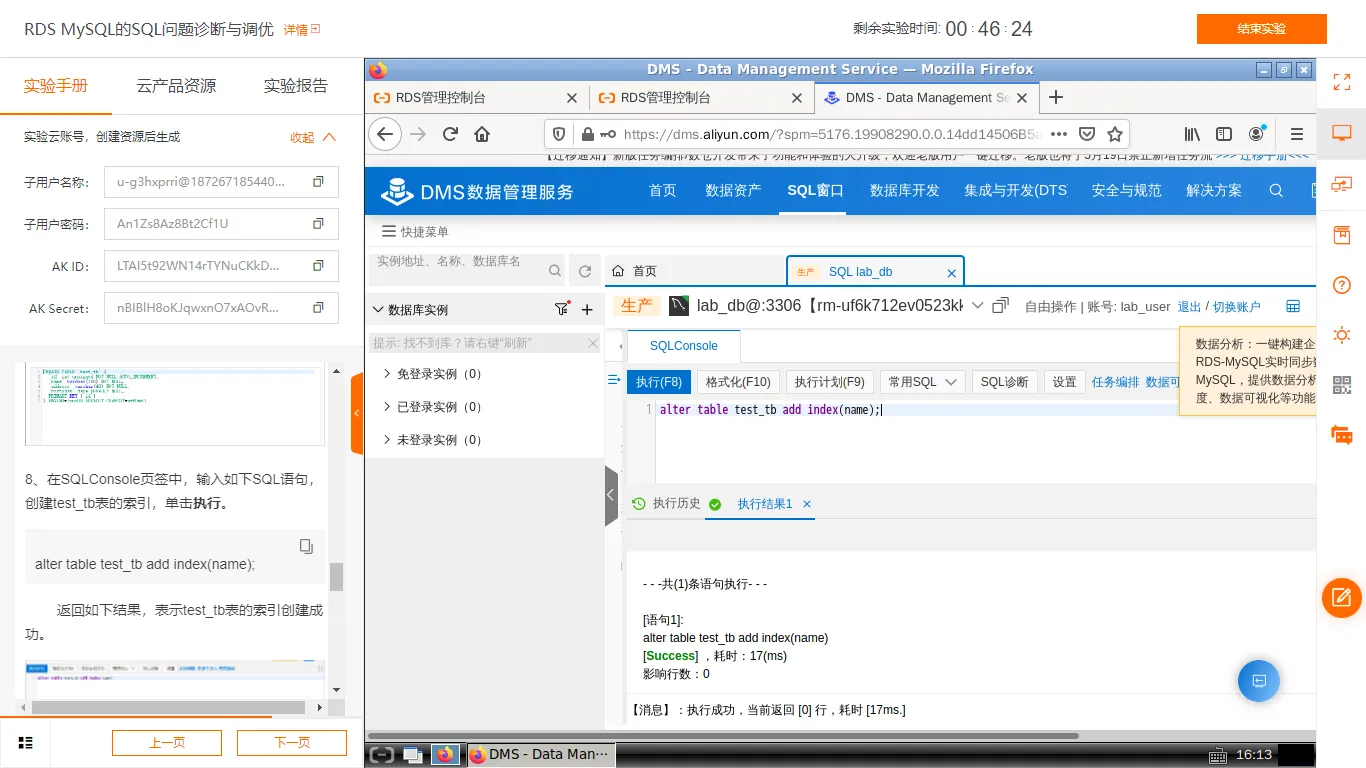This screenshot has width=1366, height=768.
Task: Copy the alter table SQL snippet
Action: pos(307,546)
